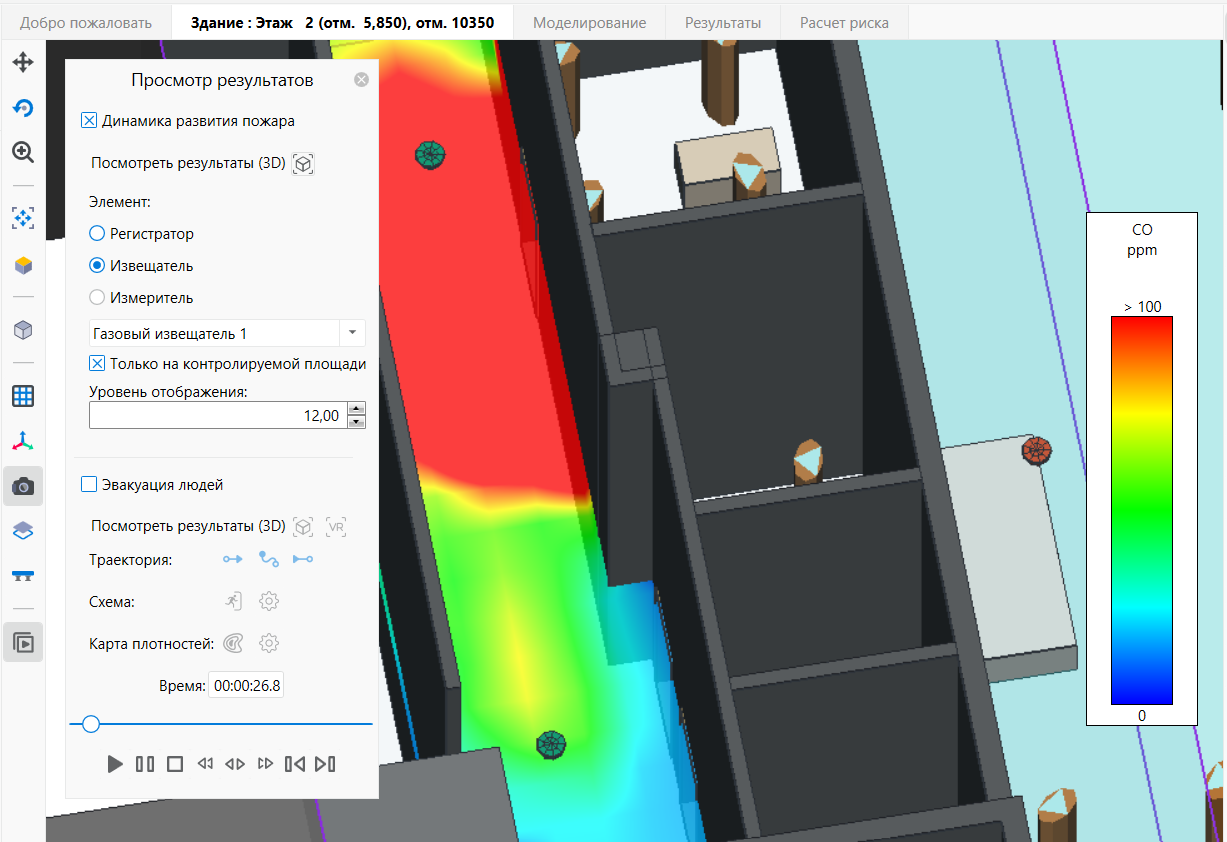1227x842 pixels.
Task: Open the gear settings in Схема row
Action: point(268,601)
